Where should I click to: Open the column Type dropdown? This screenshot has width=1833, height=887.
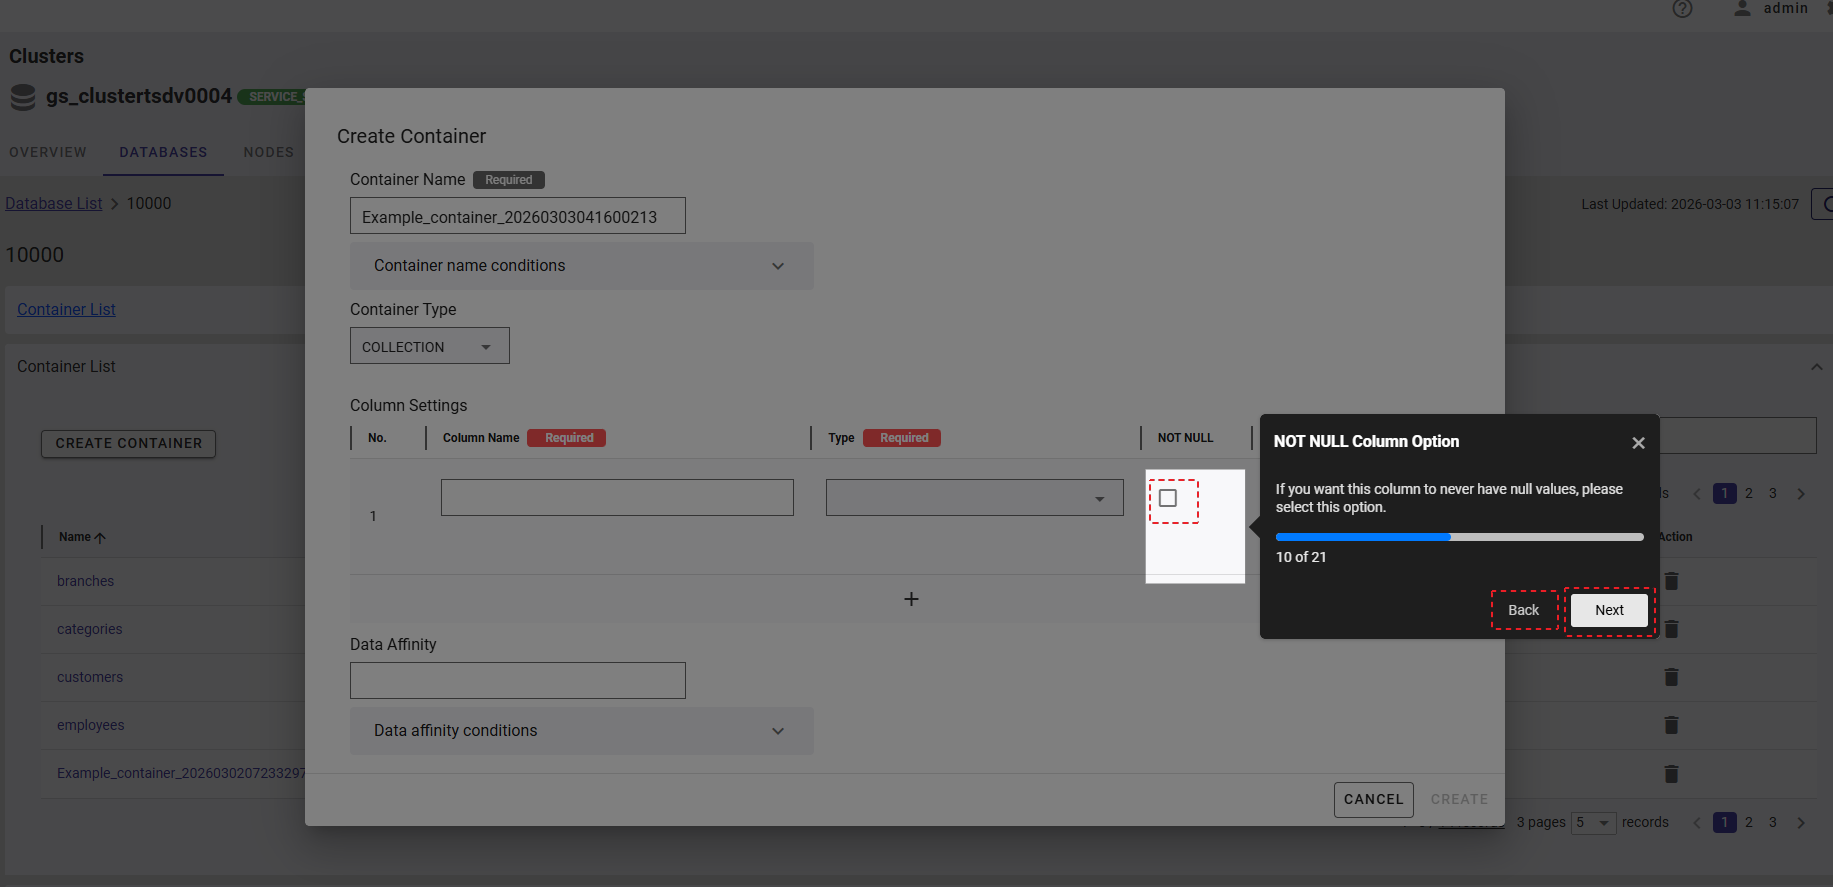coord(974,498)
